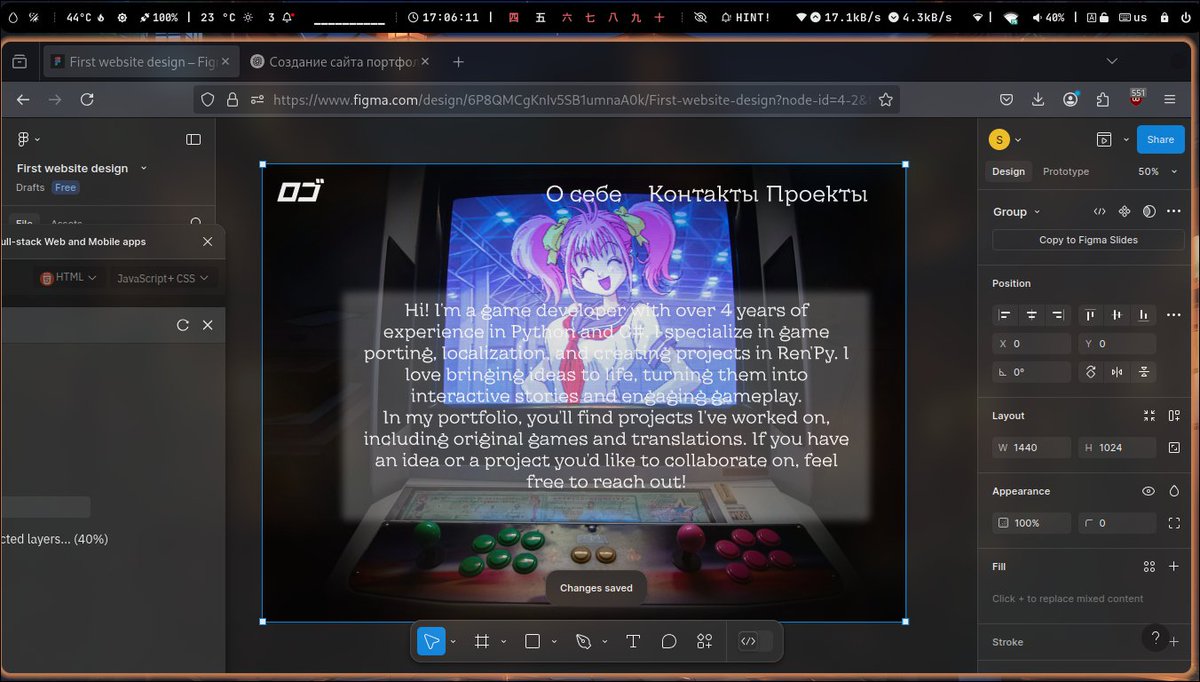Click the Layout collapse icon

point(1149,416)
